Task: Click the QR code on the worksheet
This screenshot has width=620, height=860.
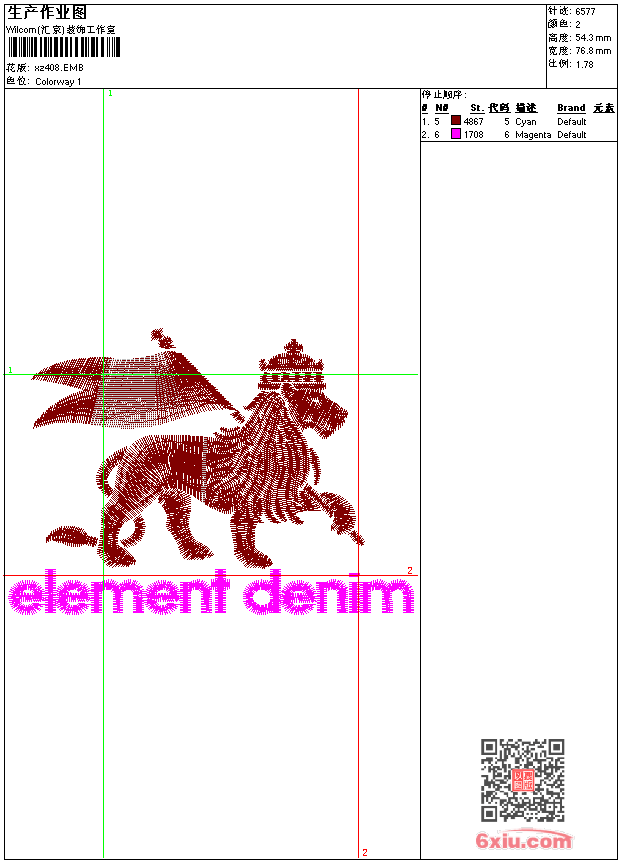Action: [x=522, y=780]
